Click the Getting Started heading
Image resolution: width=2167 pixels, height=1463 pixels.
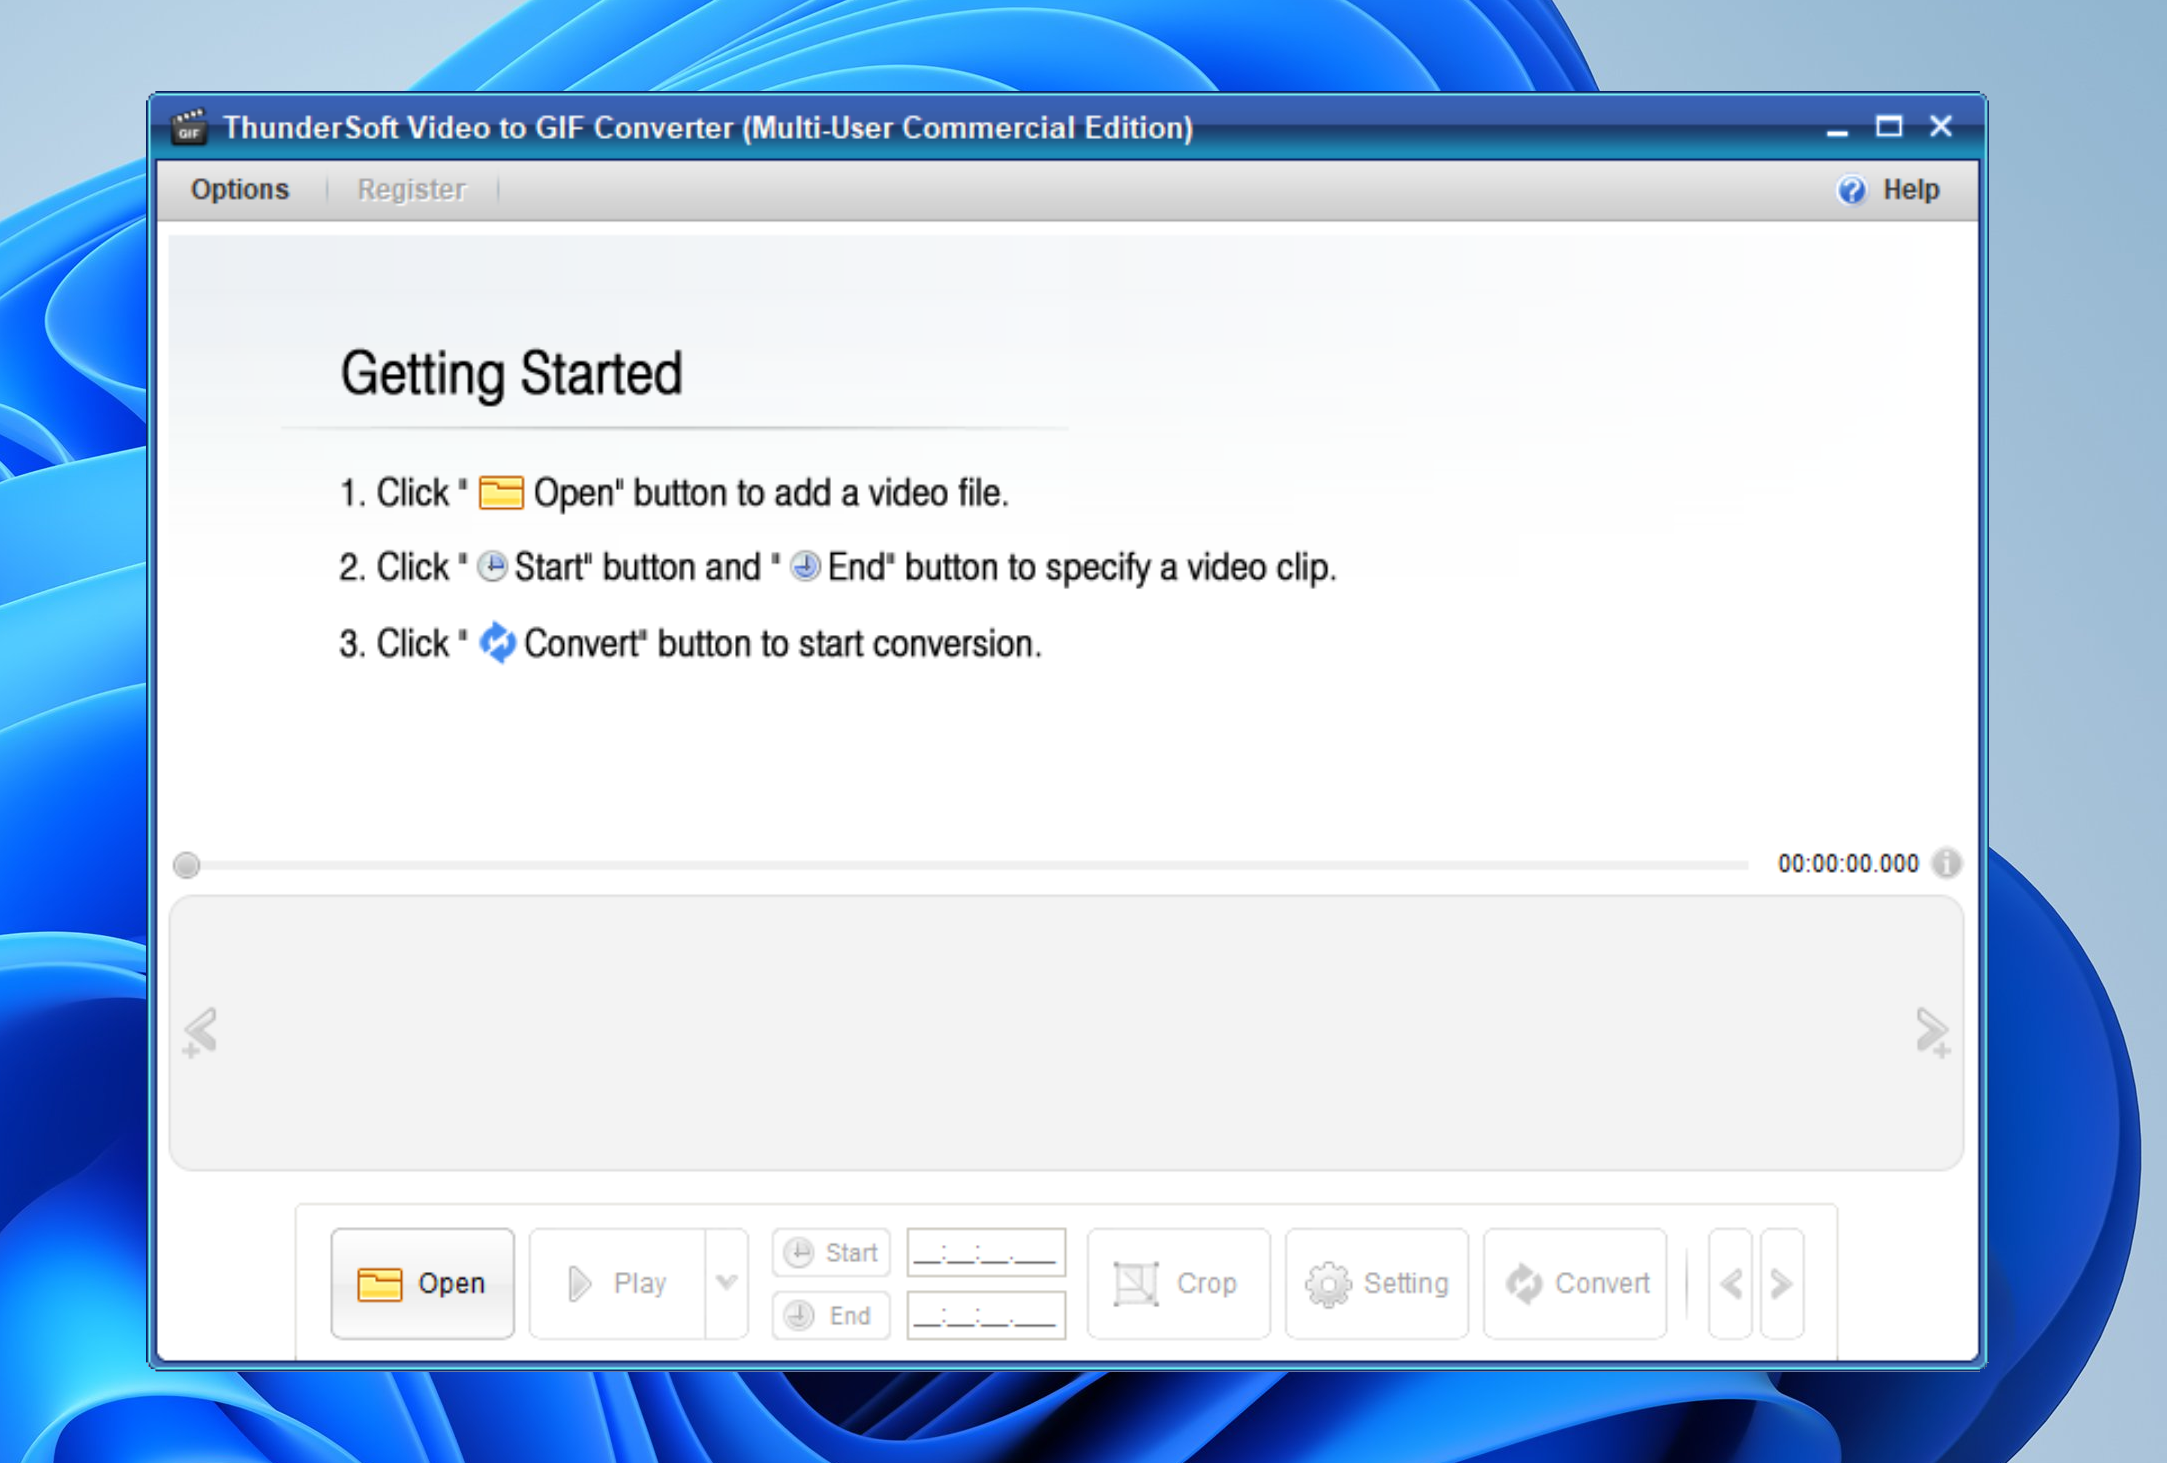[511, 374]
